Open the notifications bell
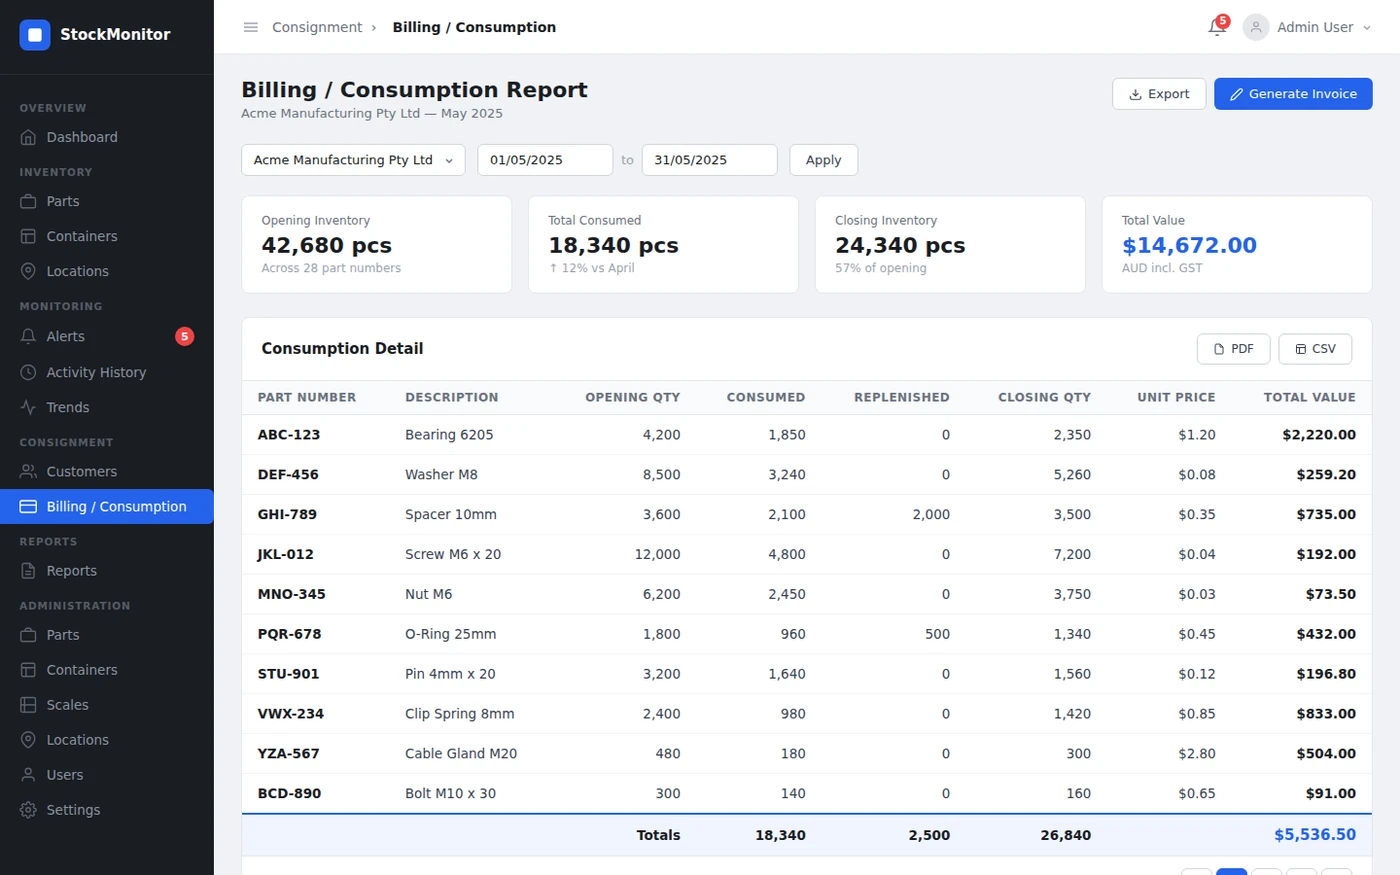 point(1216,27)
